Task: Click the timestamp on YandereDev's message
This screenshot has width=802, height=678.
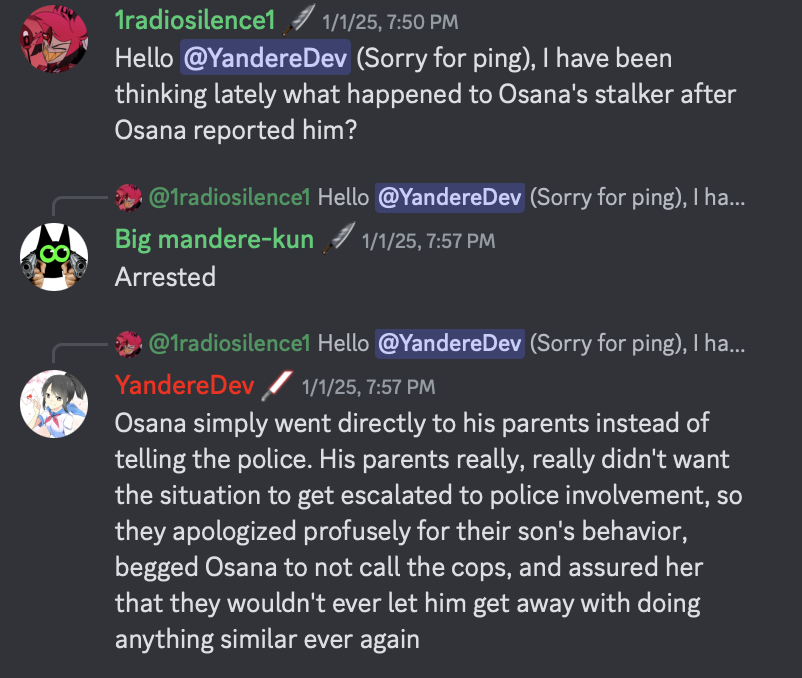Action: pyautogui.click(x=368, y=386)
